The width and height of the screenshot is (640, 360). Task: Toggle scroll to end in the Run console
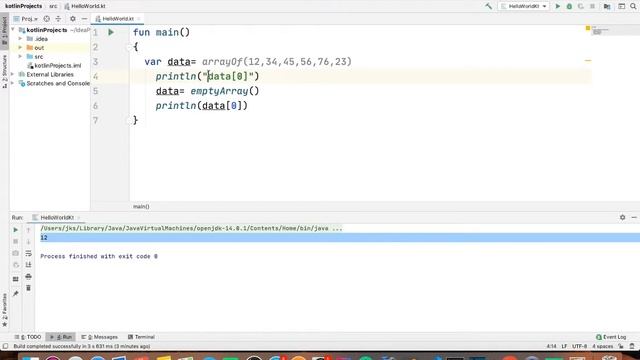29,265
